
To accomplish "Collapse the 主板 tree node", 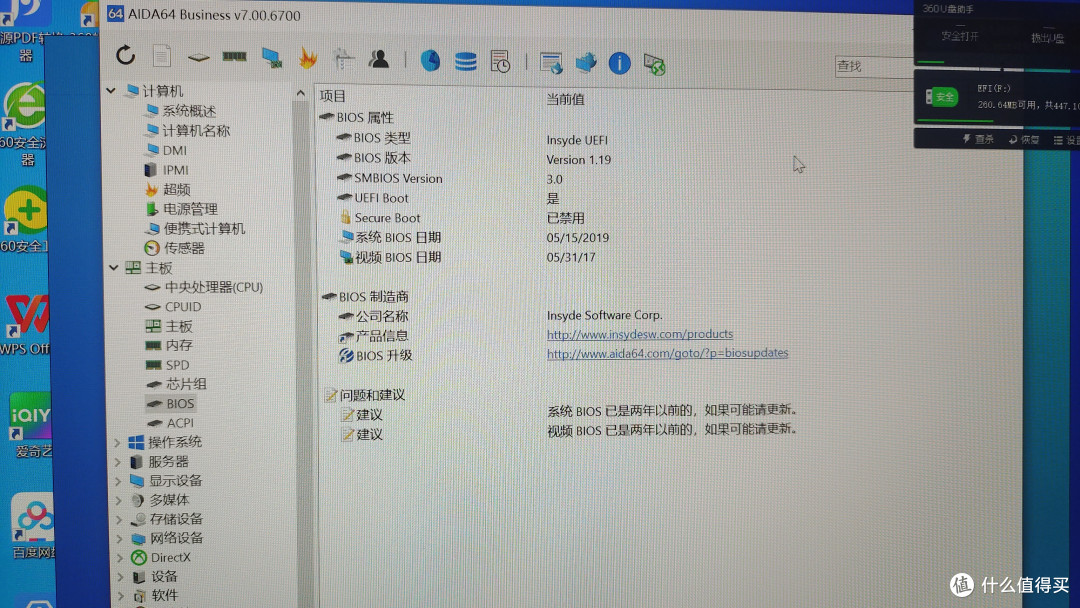I will click(113, 268).
